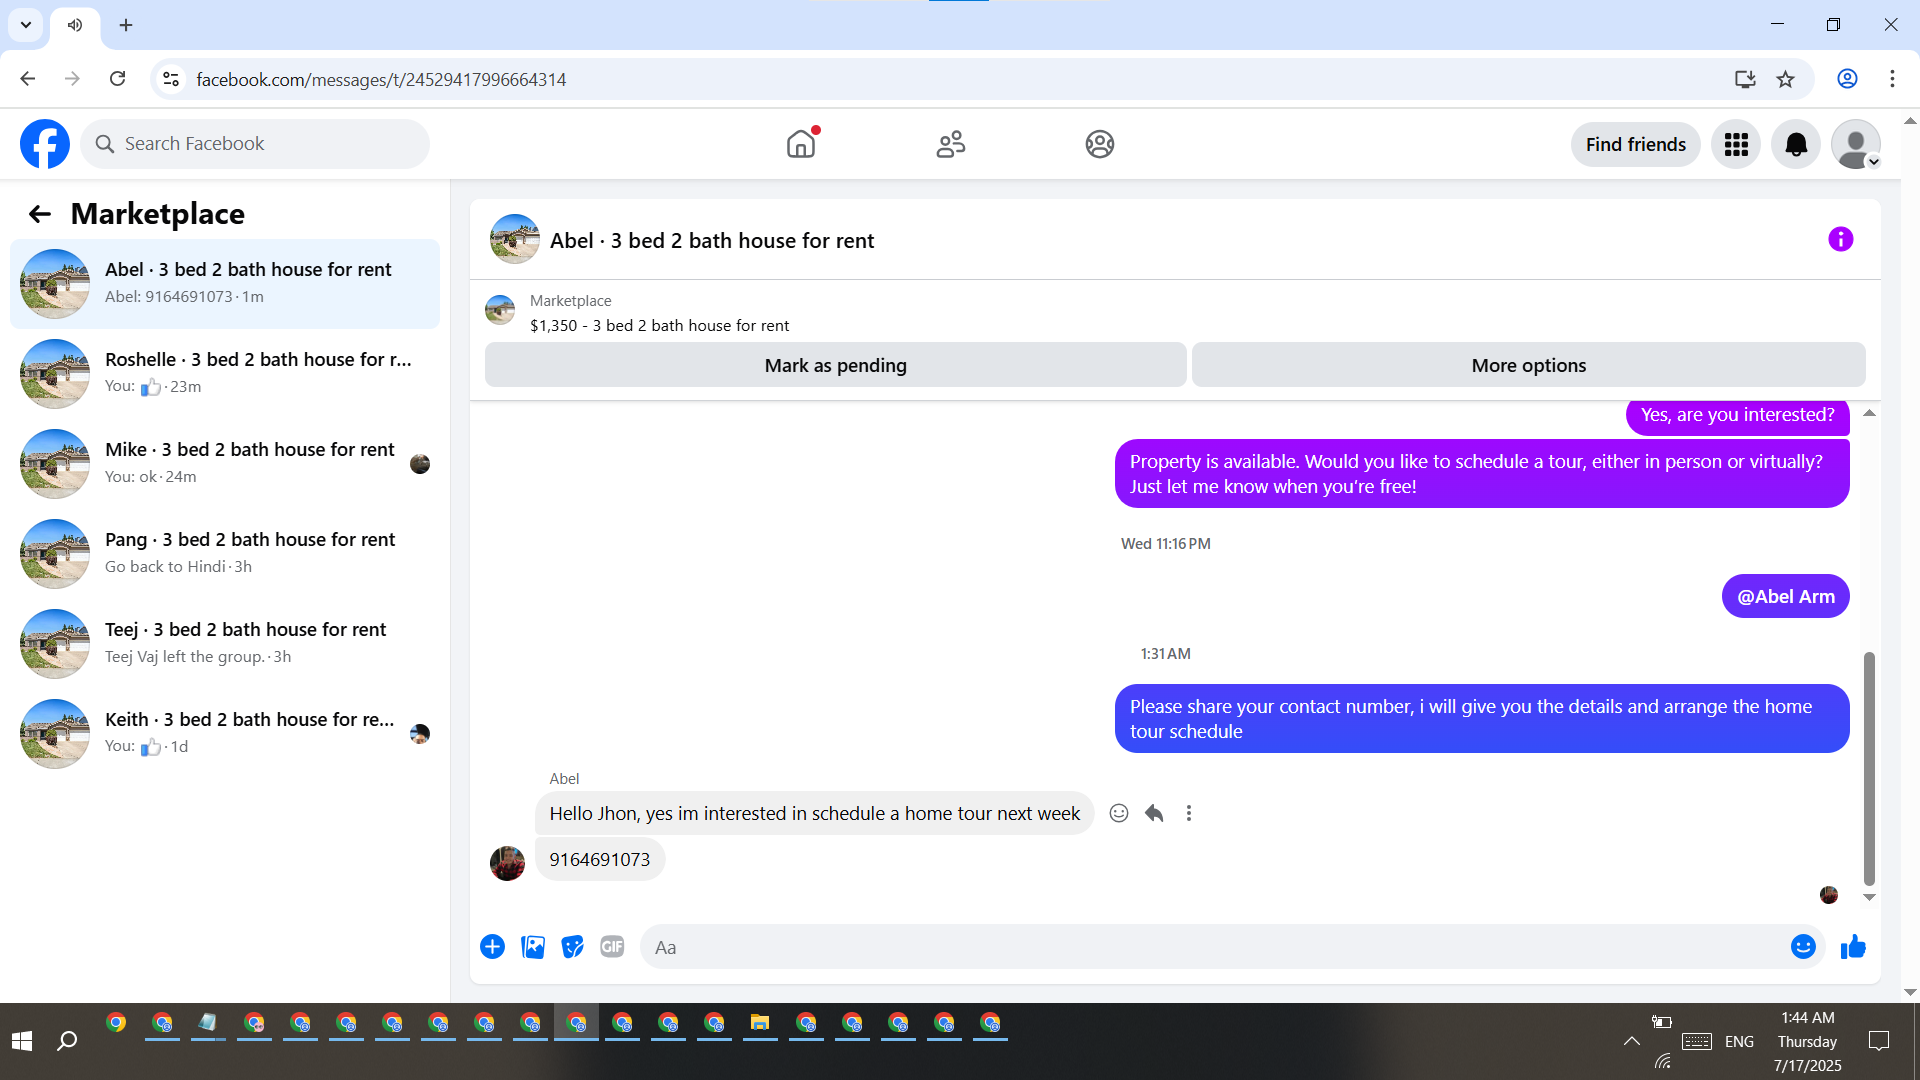The image size is (1920, 1080).
Task: Open File Explorer from the taskbar
Action: [760, 1023]
